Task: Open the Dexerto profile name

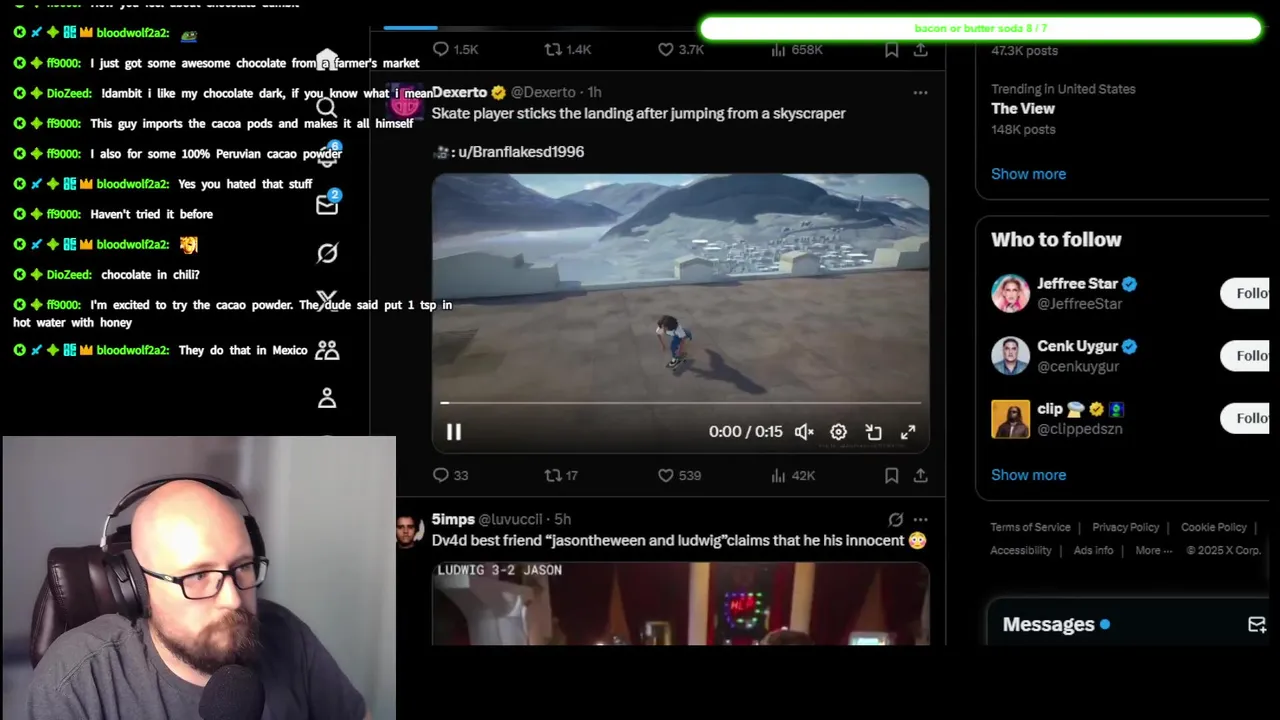Action: coord(459,92)
